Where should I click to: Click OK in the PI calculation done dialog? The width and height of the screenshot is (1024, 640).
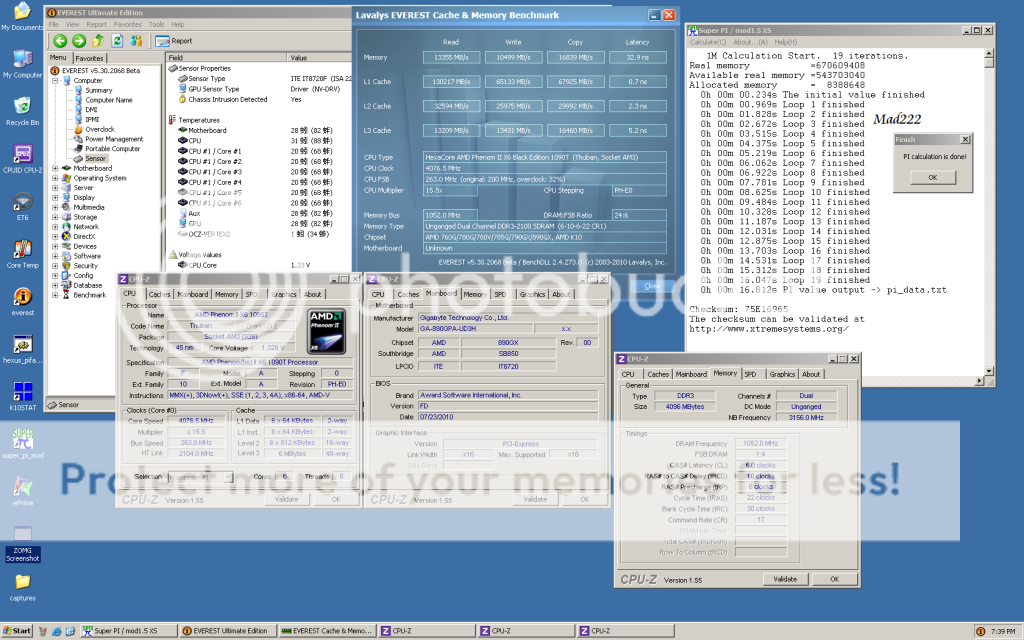tap(932, 177)
